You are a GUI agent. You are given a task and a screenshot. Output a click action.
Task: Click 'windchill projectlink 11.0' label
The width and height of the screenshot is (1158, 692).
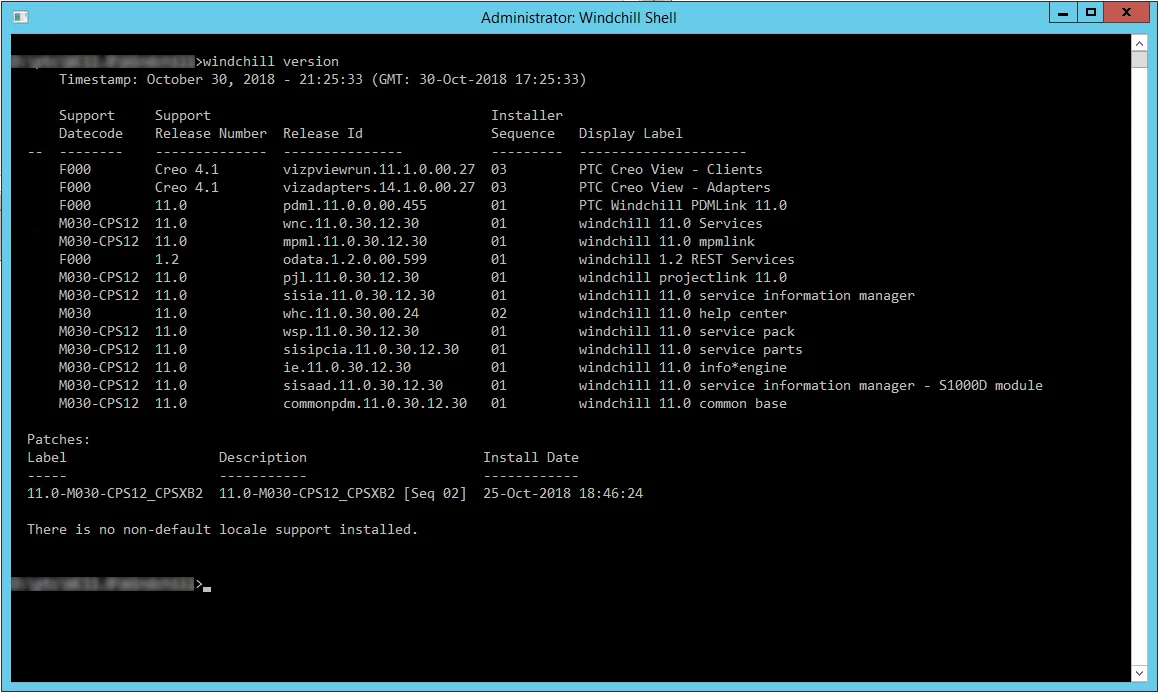click(682, 278)
